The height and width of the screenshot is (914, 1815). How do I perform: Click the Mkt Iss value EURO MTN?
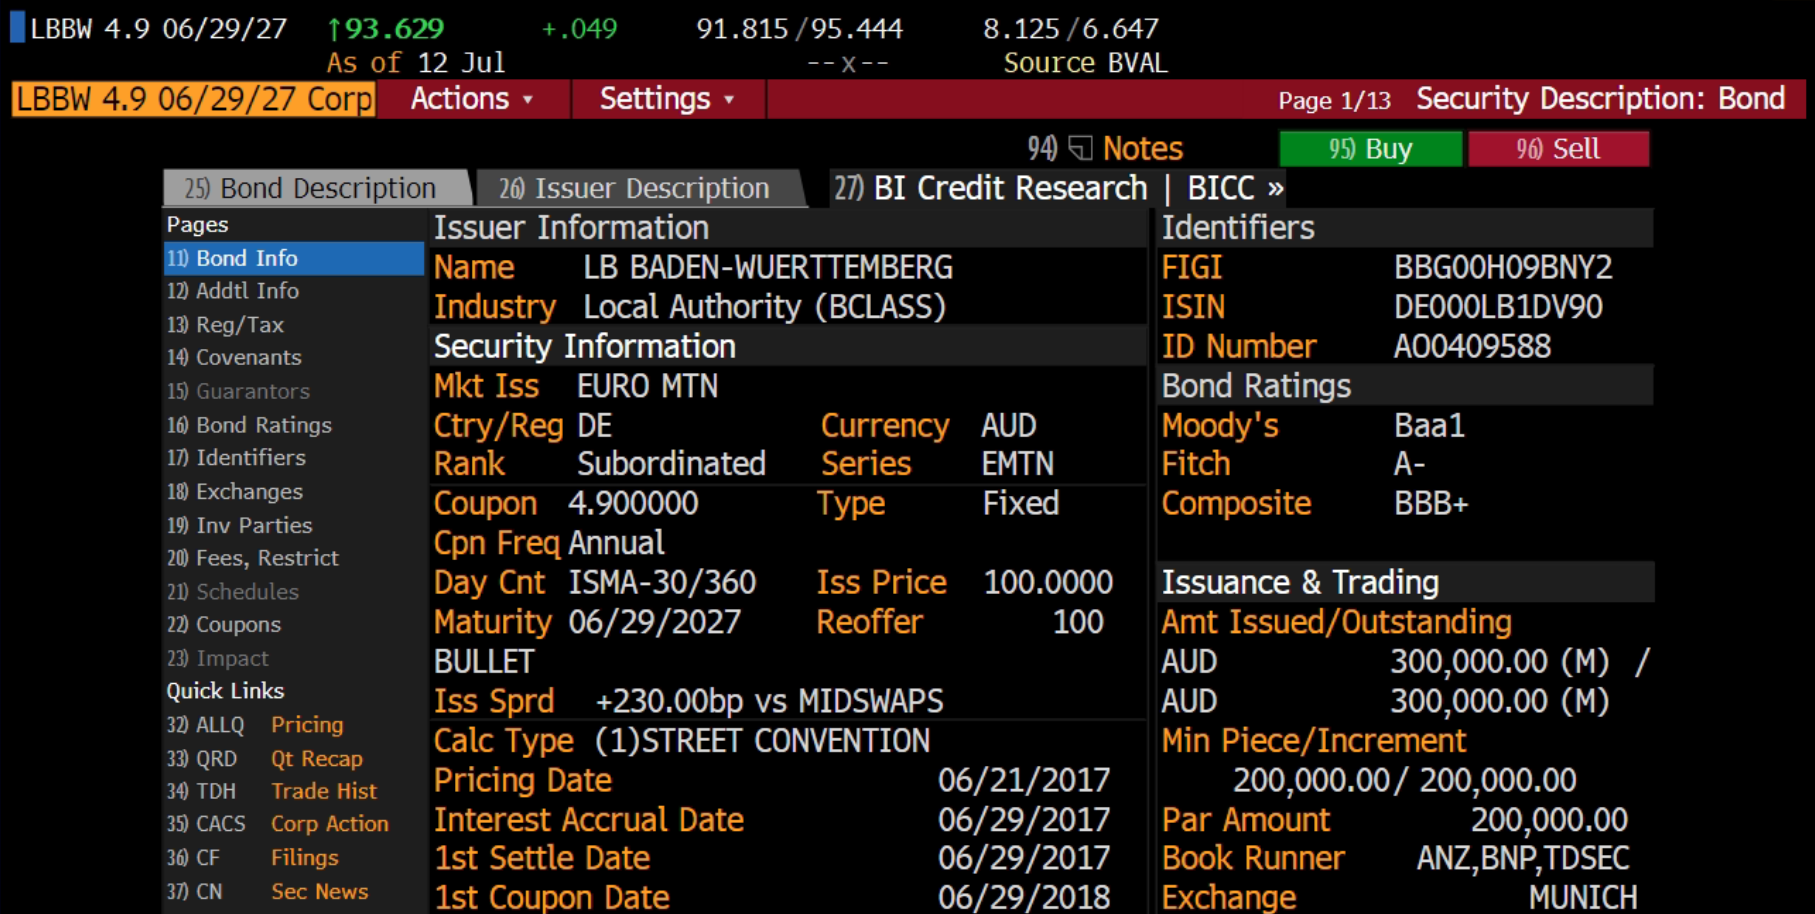point(647,386)
